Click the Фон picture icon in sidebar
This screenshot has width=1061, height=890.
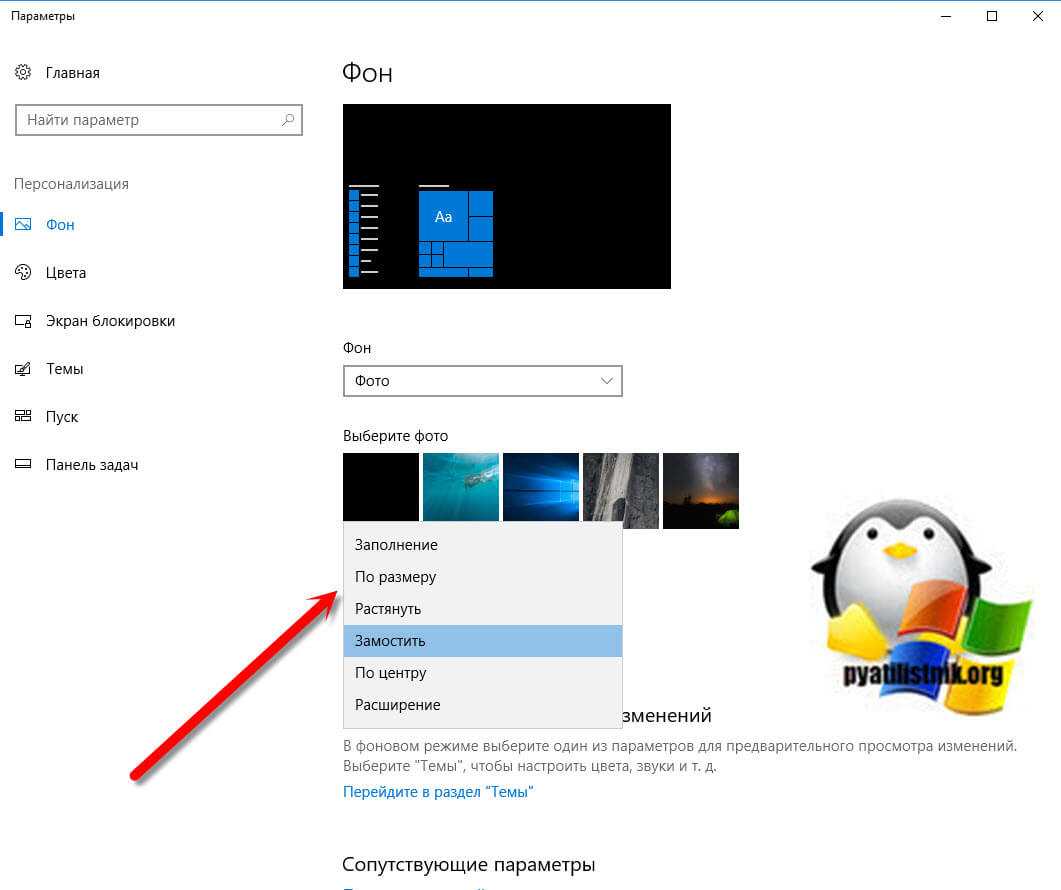tap(23, 225)
